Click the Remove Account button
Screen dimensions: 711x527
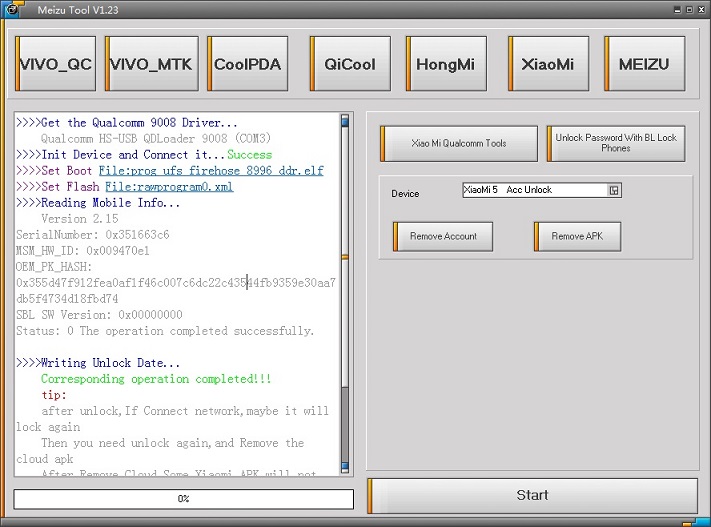tap(443, 236)
